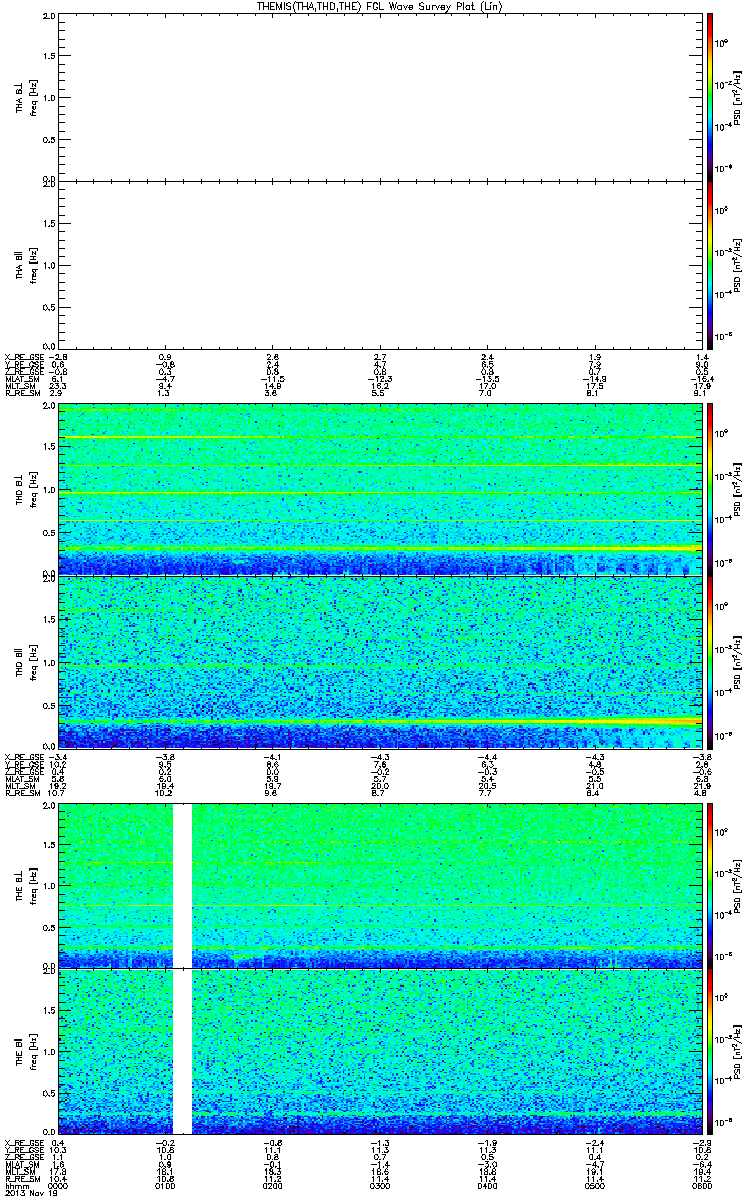Click the THE B-perp spectrogram panel
The width and height of the screenshot is (750, 1200).
[x=380, y=886]
